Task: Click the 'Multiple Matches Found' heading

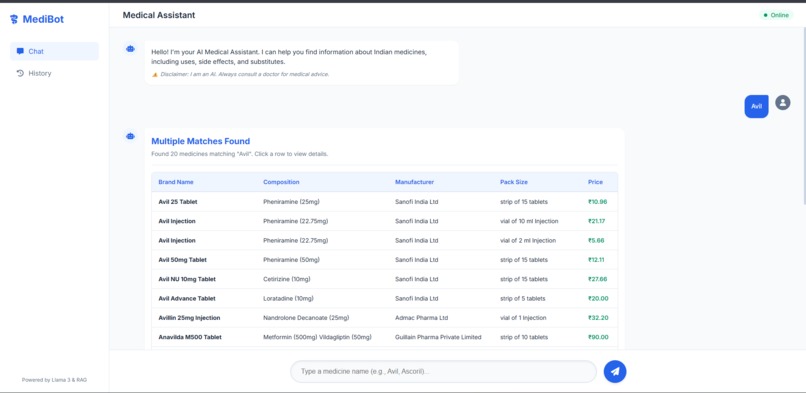Action: click(200, 141)
